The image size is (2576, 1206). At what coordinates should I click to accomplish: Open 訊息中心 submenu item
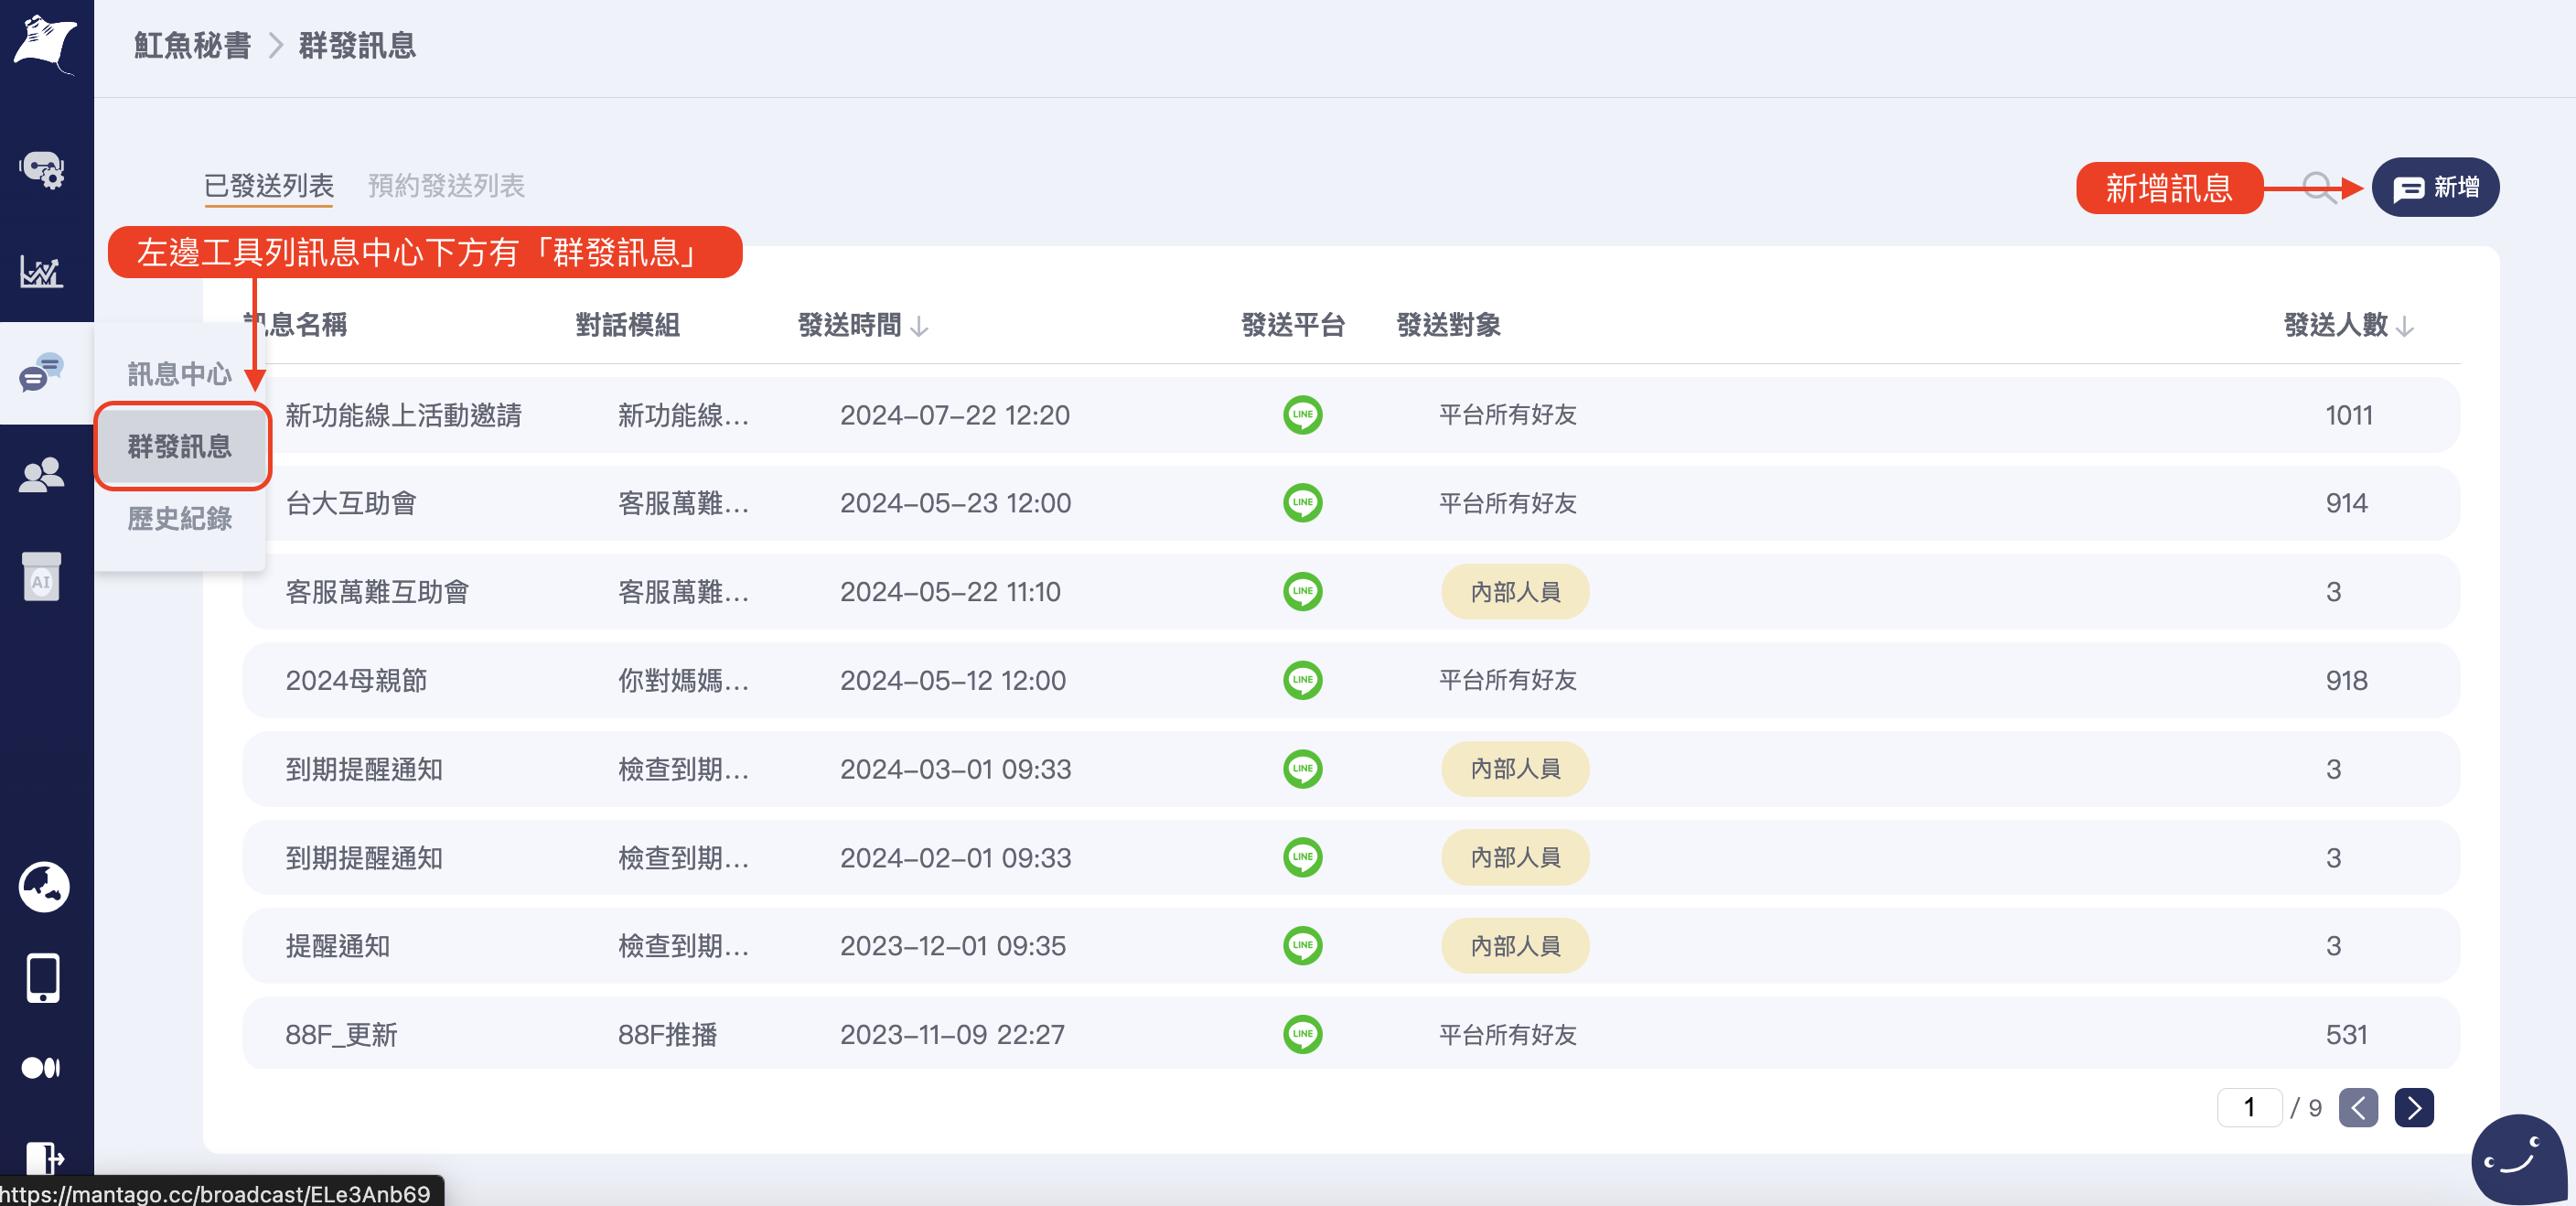[x=180, y=374]
